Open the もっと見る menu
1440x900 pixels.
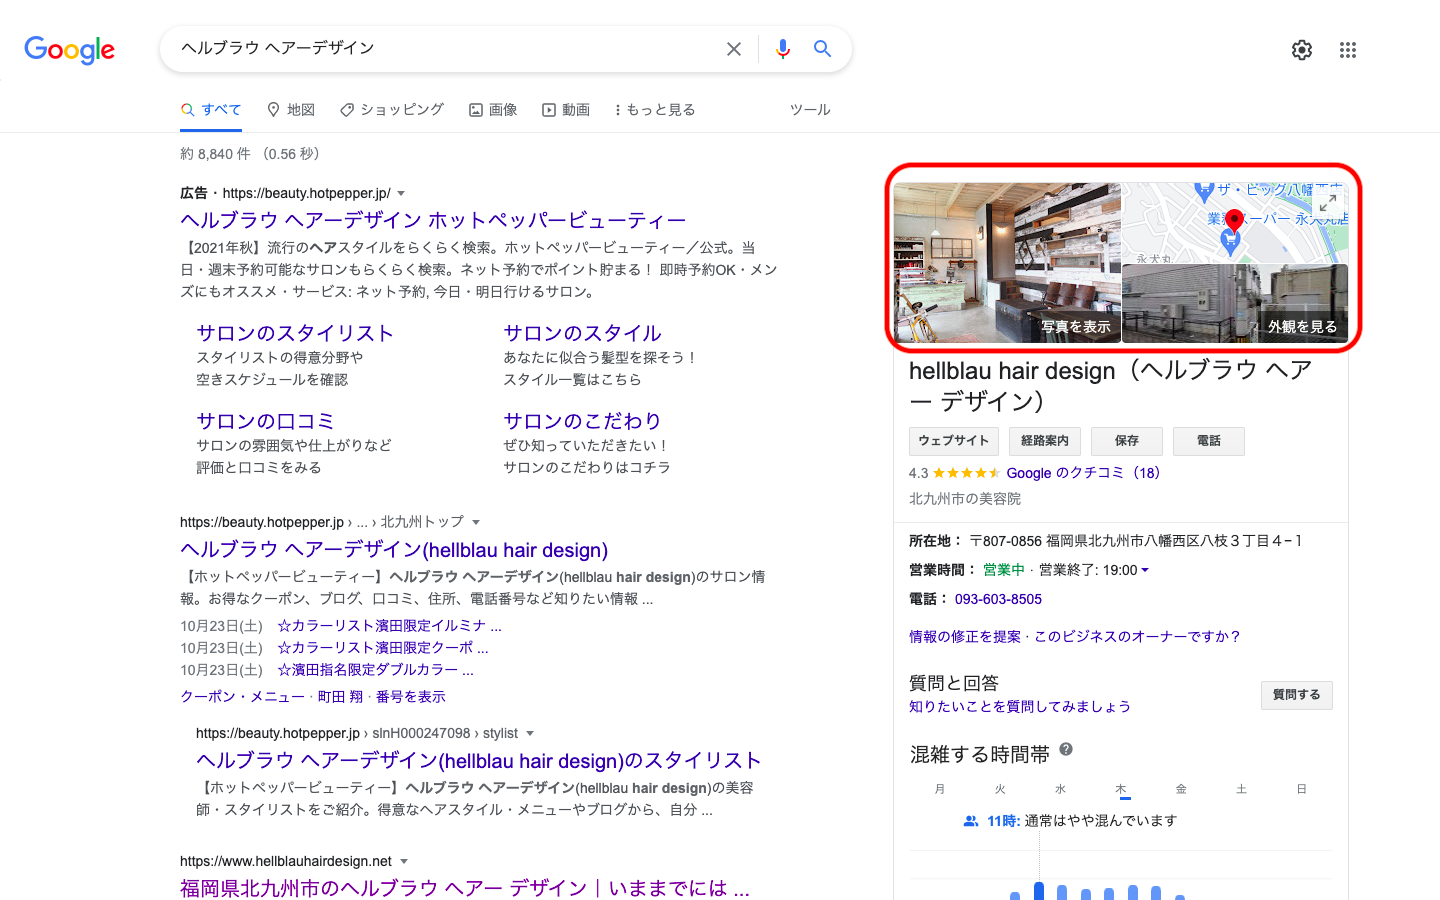[655, 110]
